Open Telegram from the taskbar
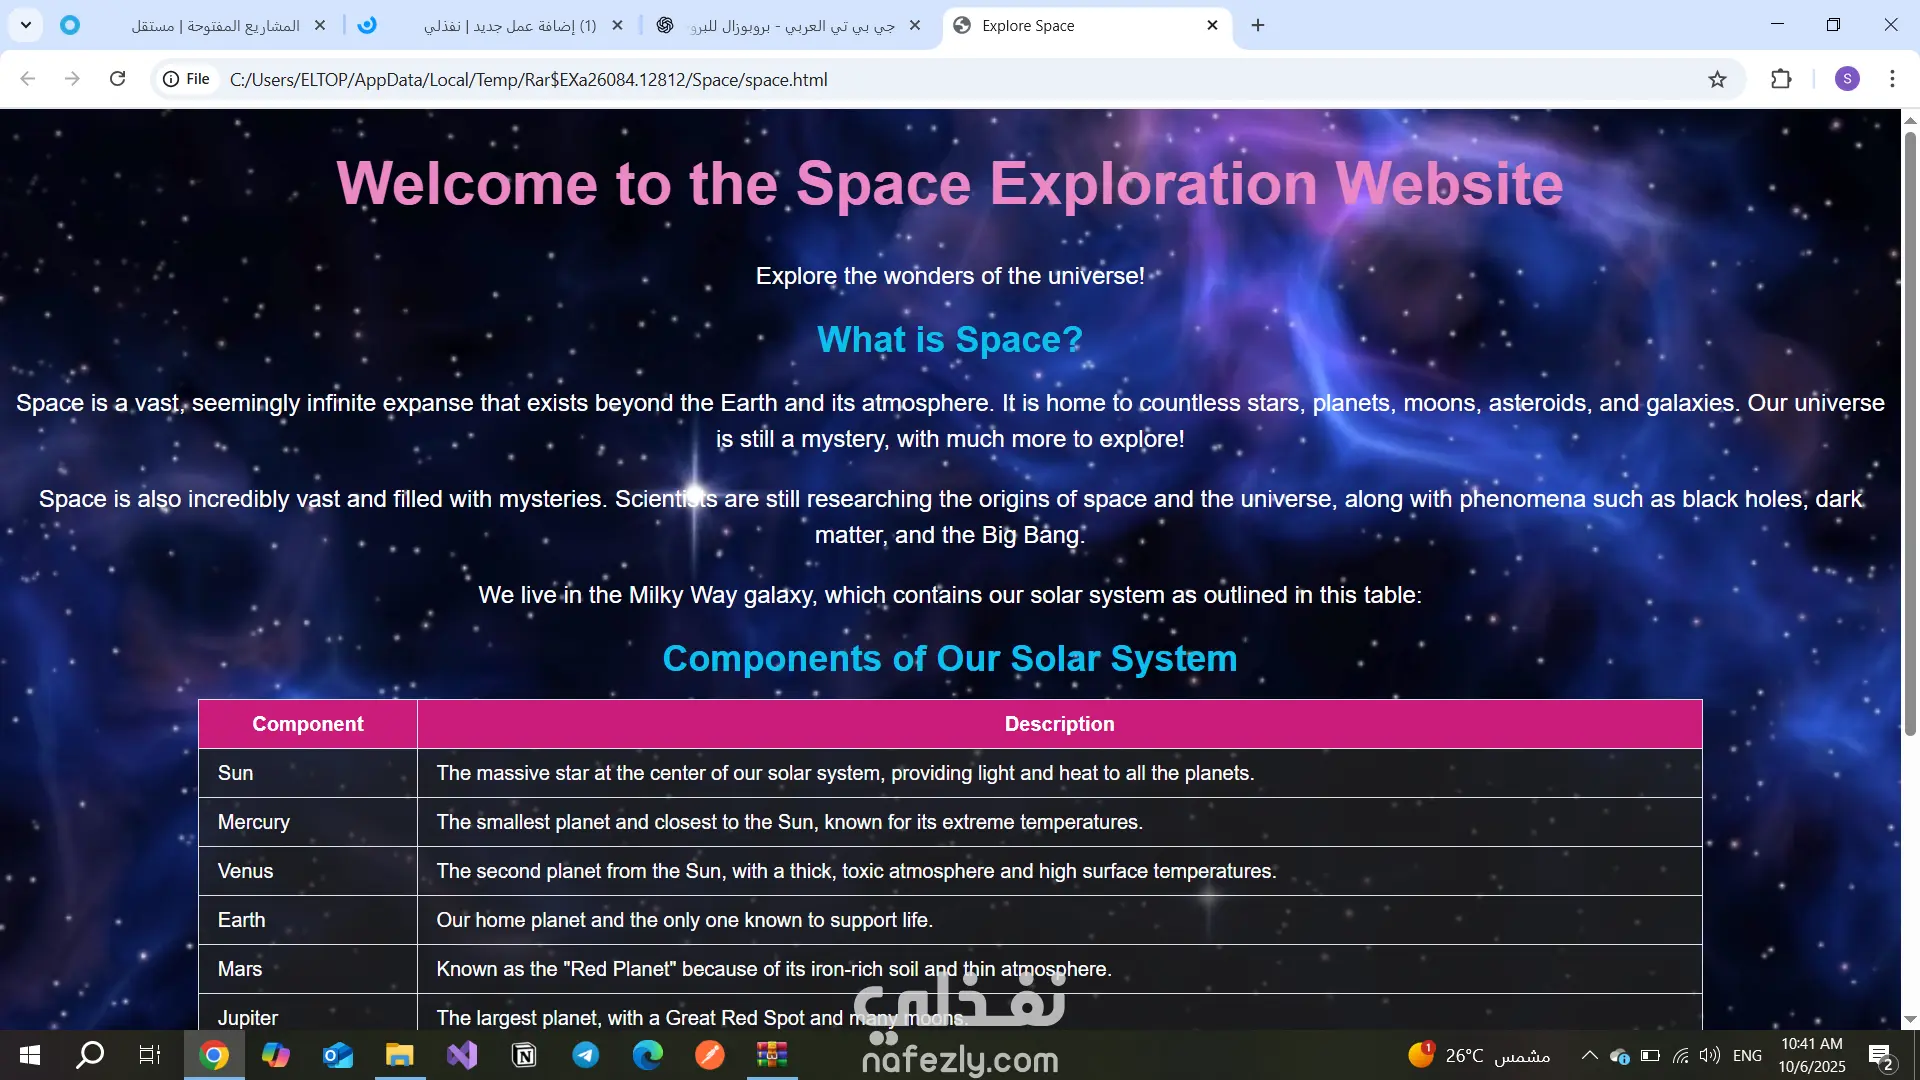Image resolution: width=1920 pixels, height=1080 pixels. point(586,1055)
